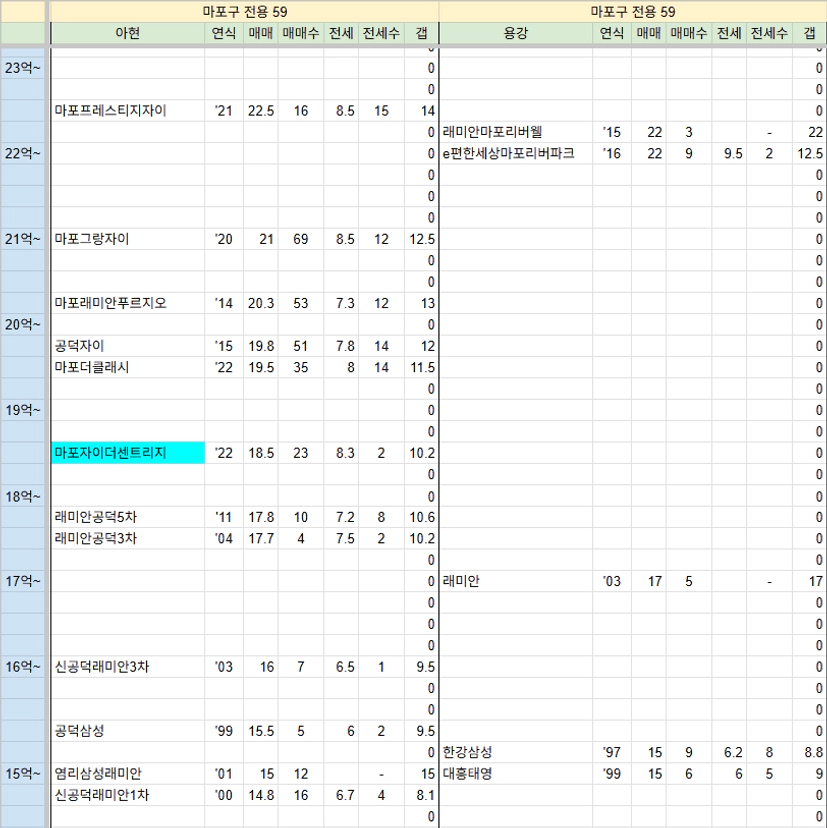Select the 용강 column header
827x828 pixels.
click(x=516, y=33)
